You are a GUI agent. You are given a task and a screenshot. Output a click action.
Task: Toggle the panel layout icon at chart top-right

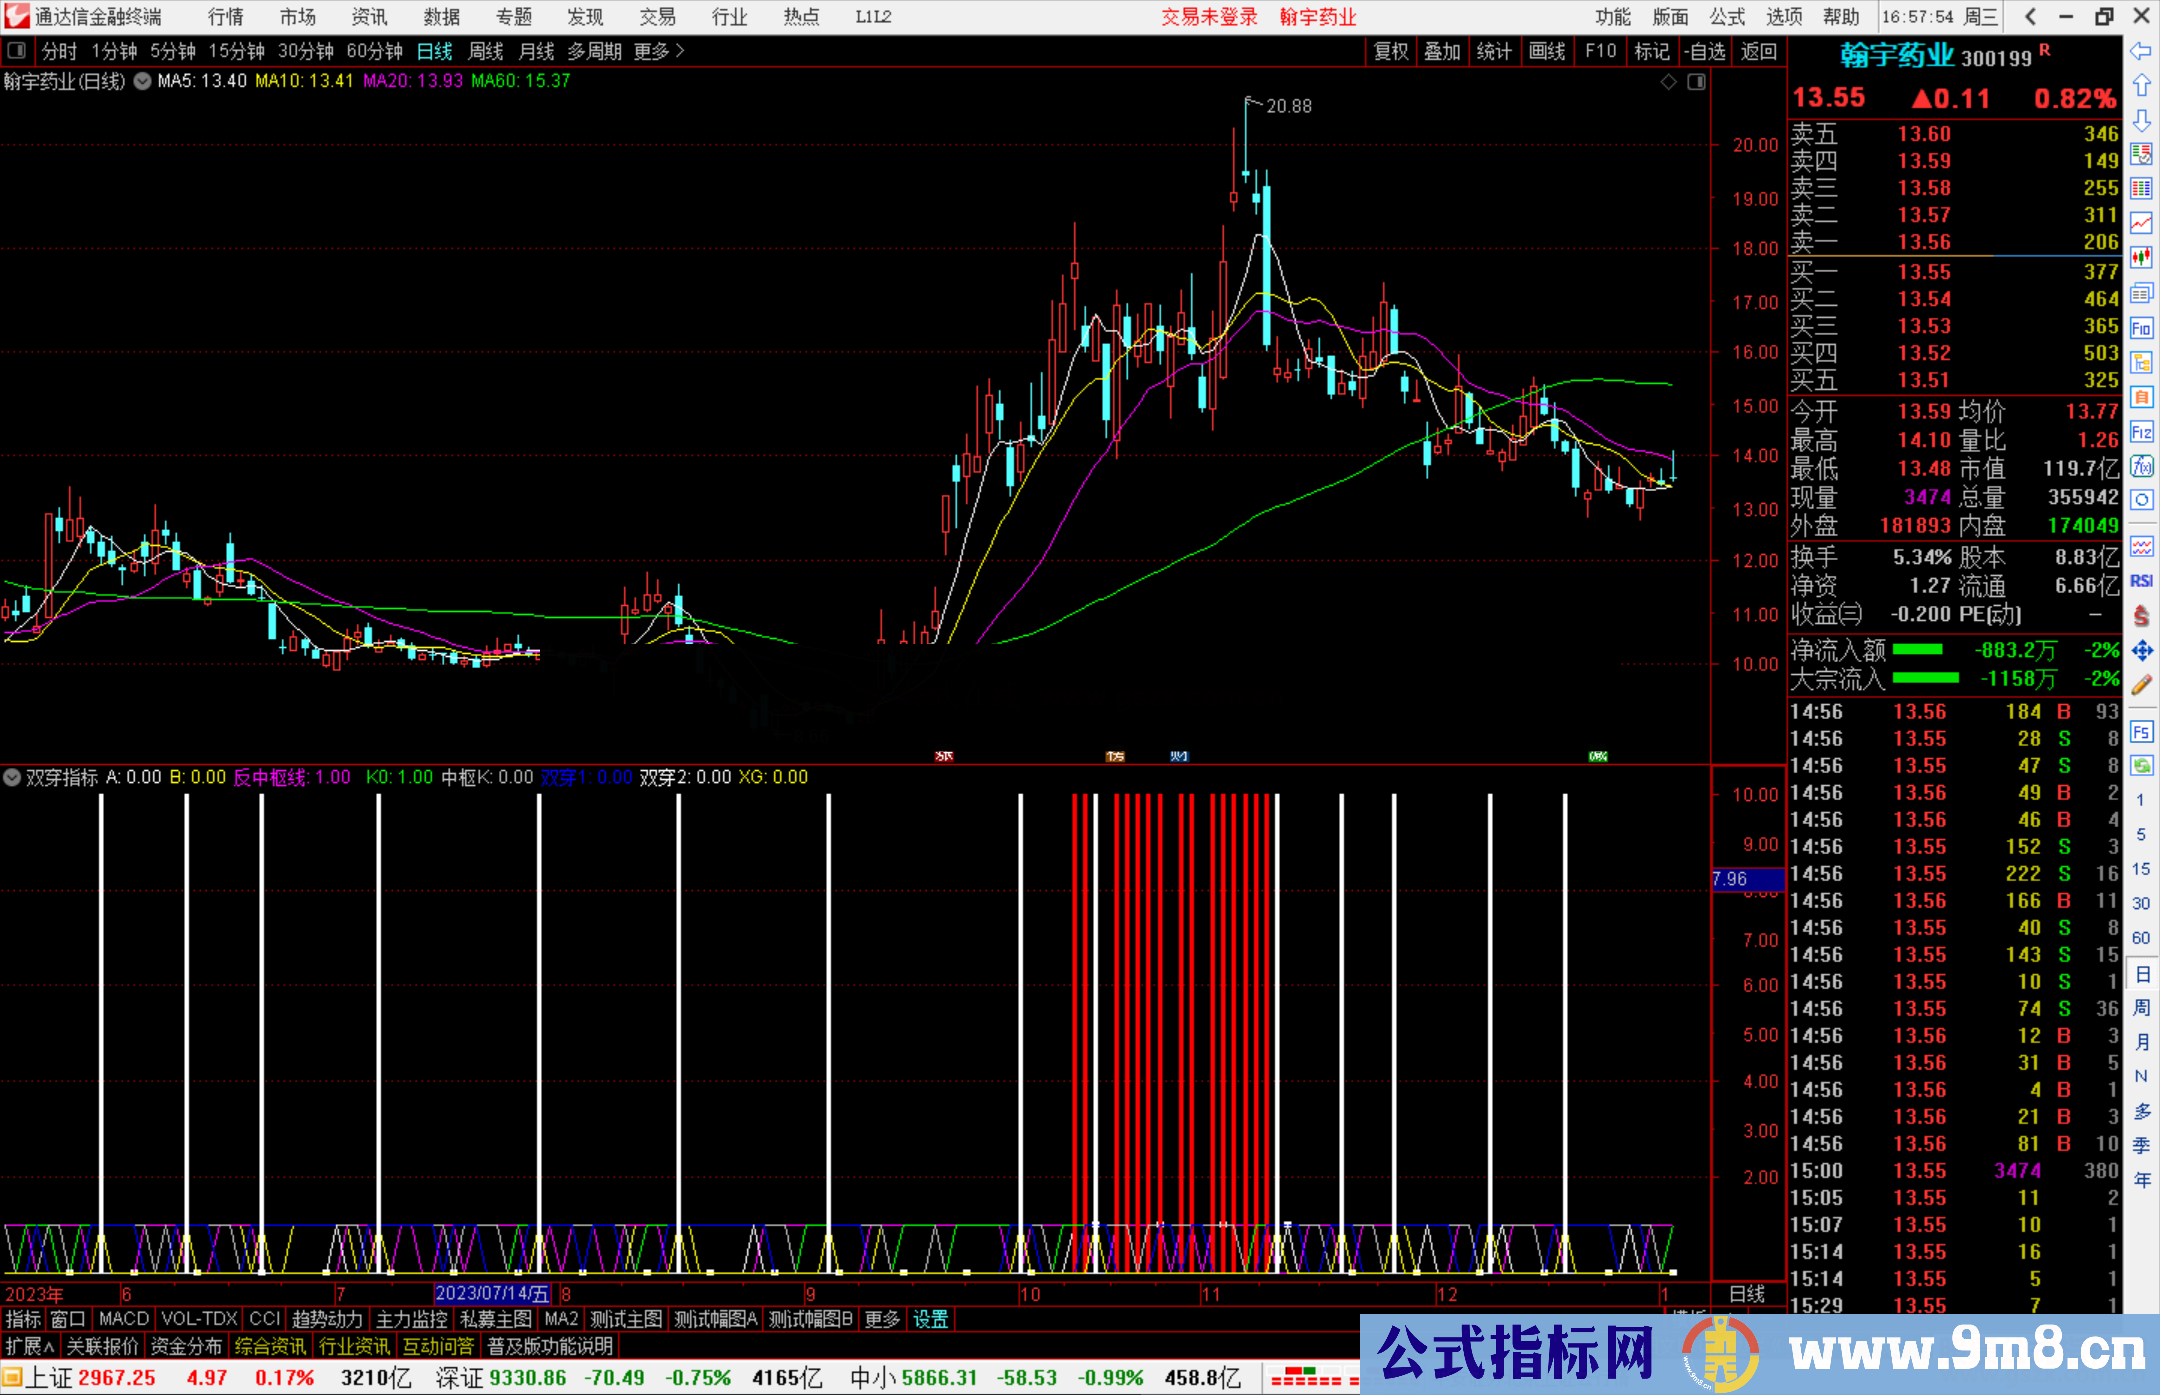(1696, 82)
